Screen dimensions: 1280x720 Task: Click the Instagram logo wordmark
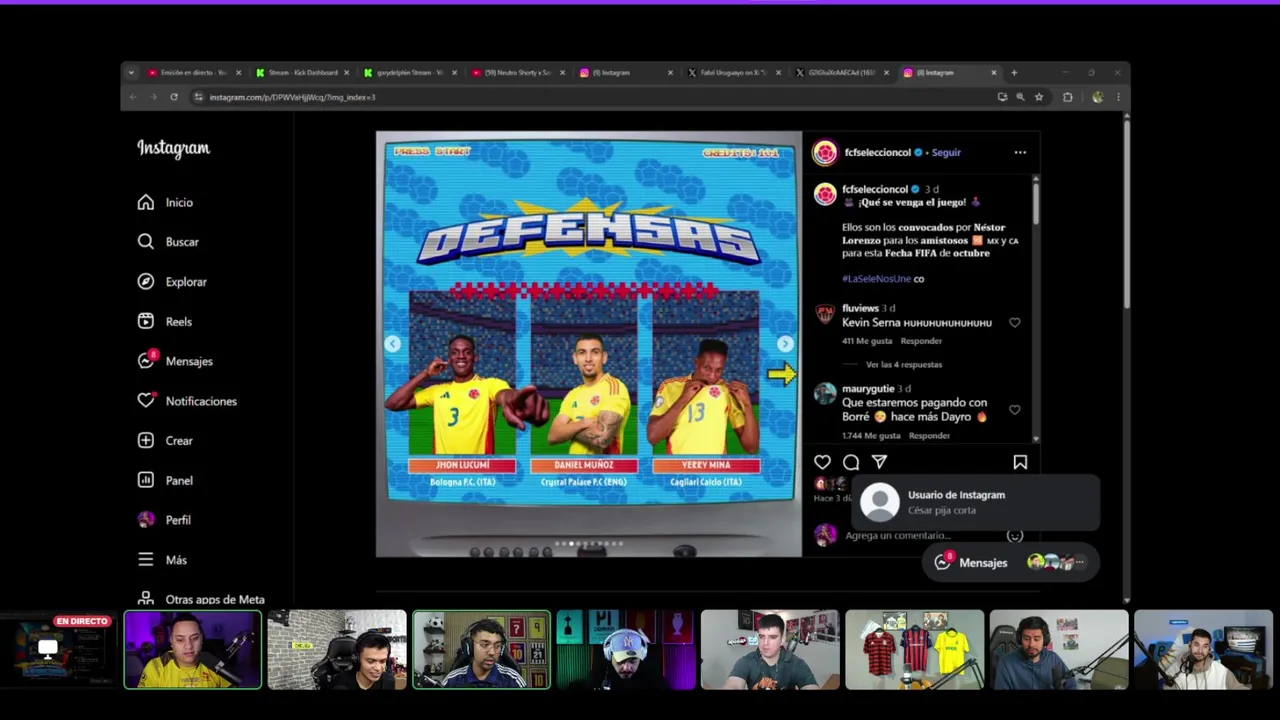coord(174,149)
